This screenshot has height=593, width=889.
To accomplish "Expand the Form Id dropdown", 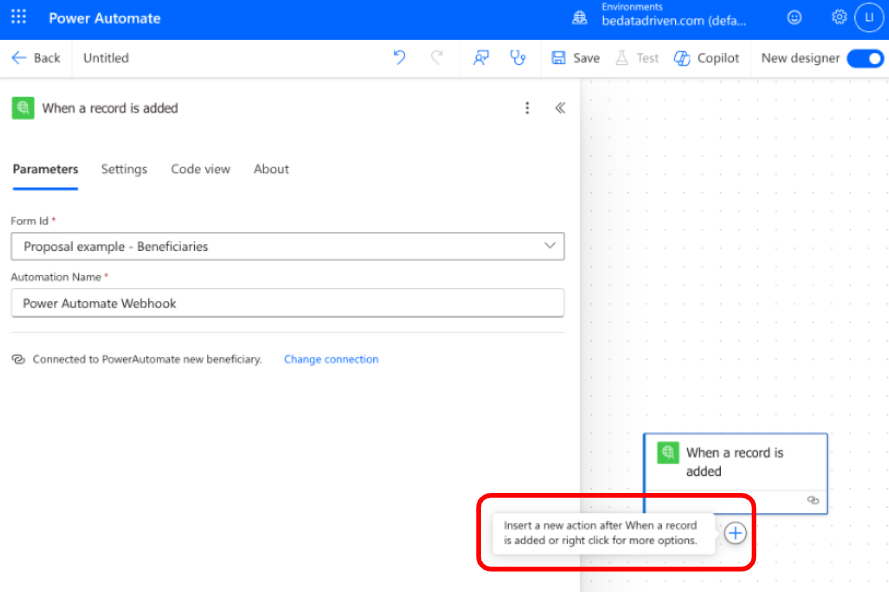I will [287, 247].
